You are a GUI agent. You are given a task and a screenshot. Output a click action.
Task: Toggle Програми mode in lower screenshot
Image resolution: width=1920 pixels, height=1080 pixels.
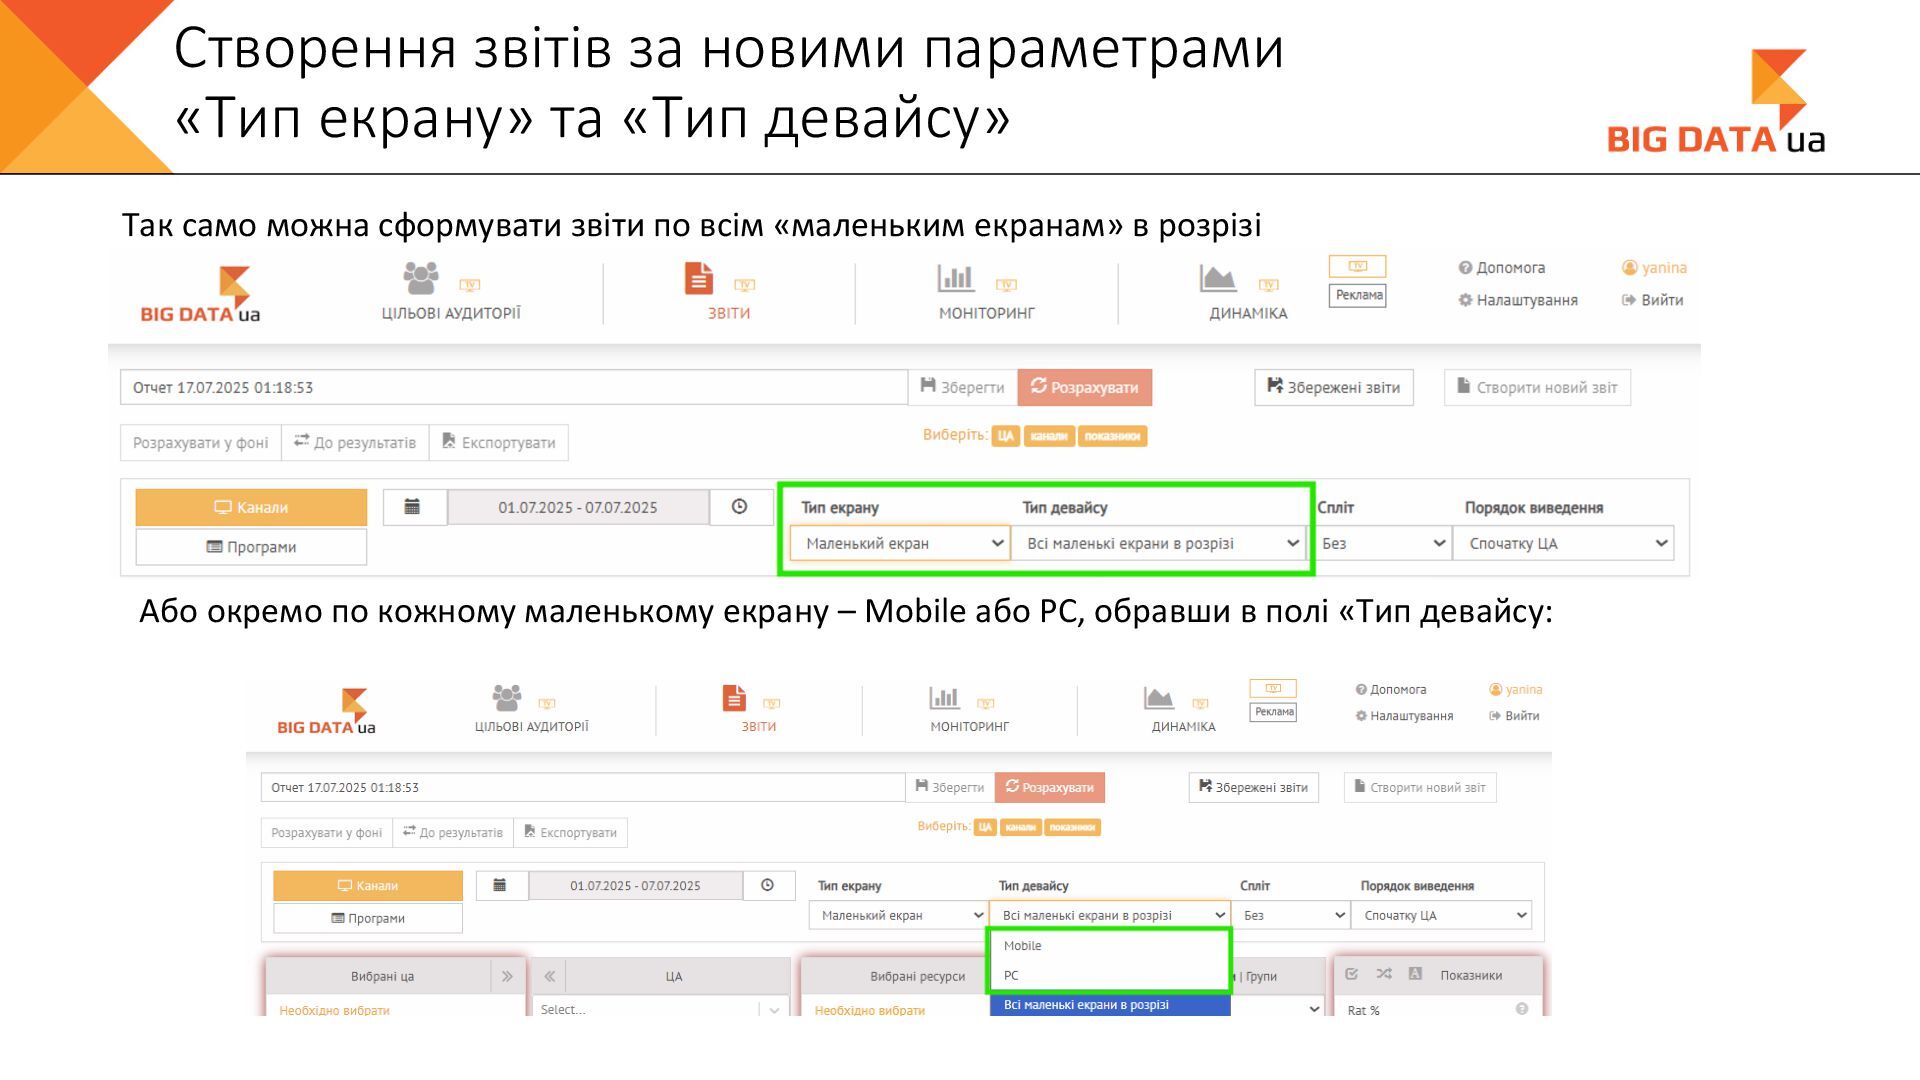click(368, 918)
